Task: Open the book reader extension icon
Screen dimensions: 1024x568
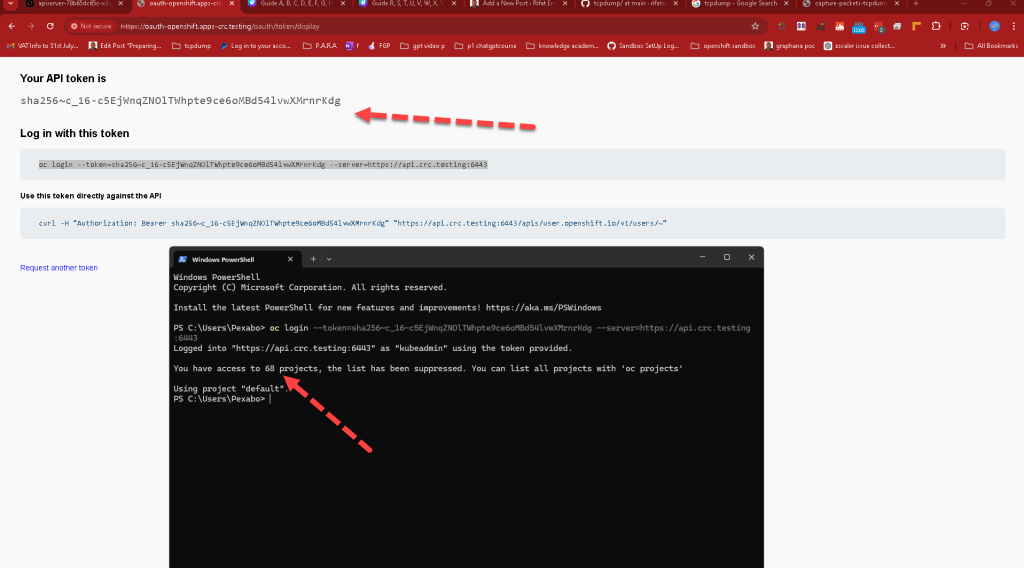Action: (801, 26)
